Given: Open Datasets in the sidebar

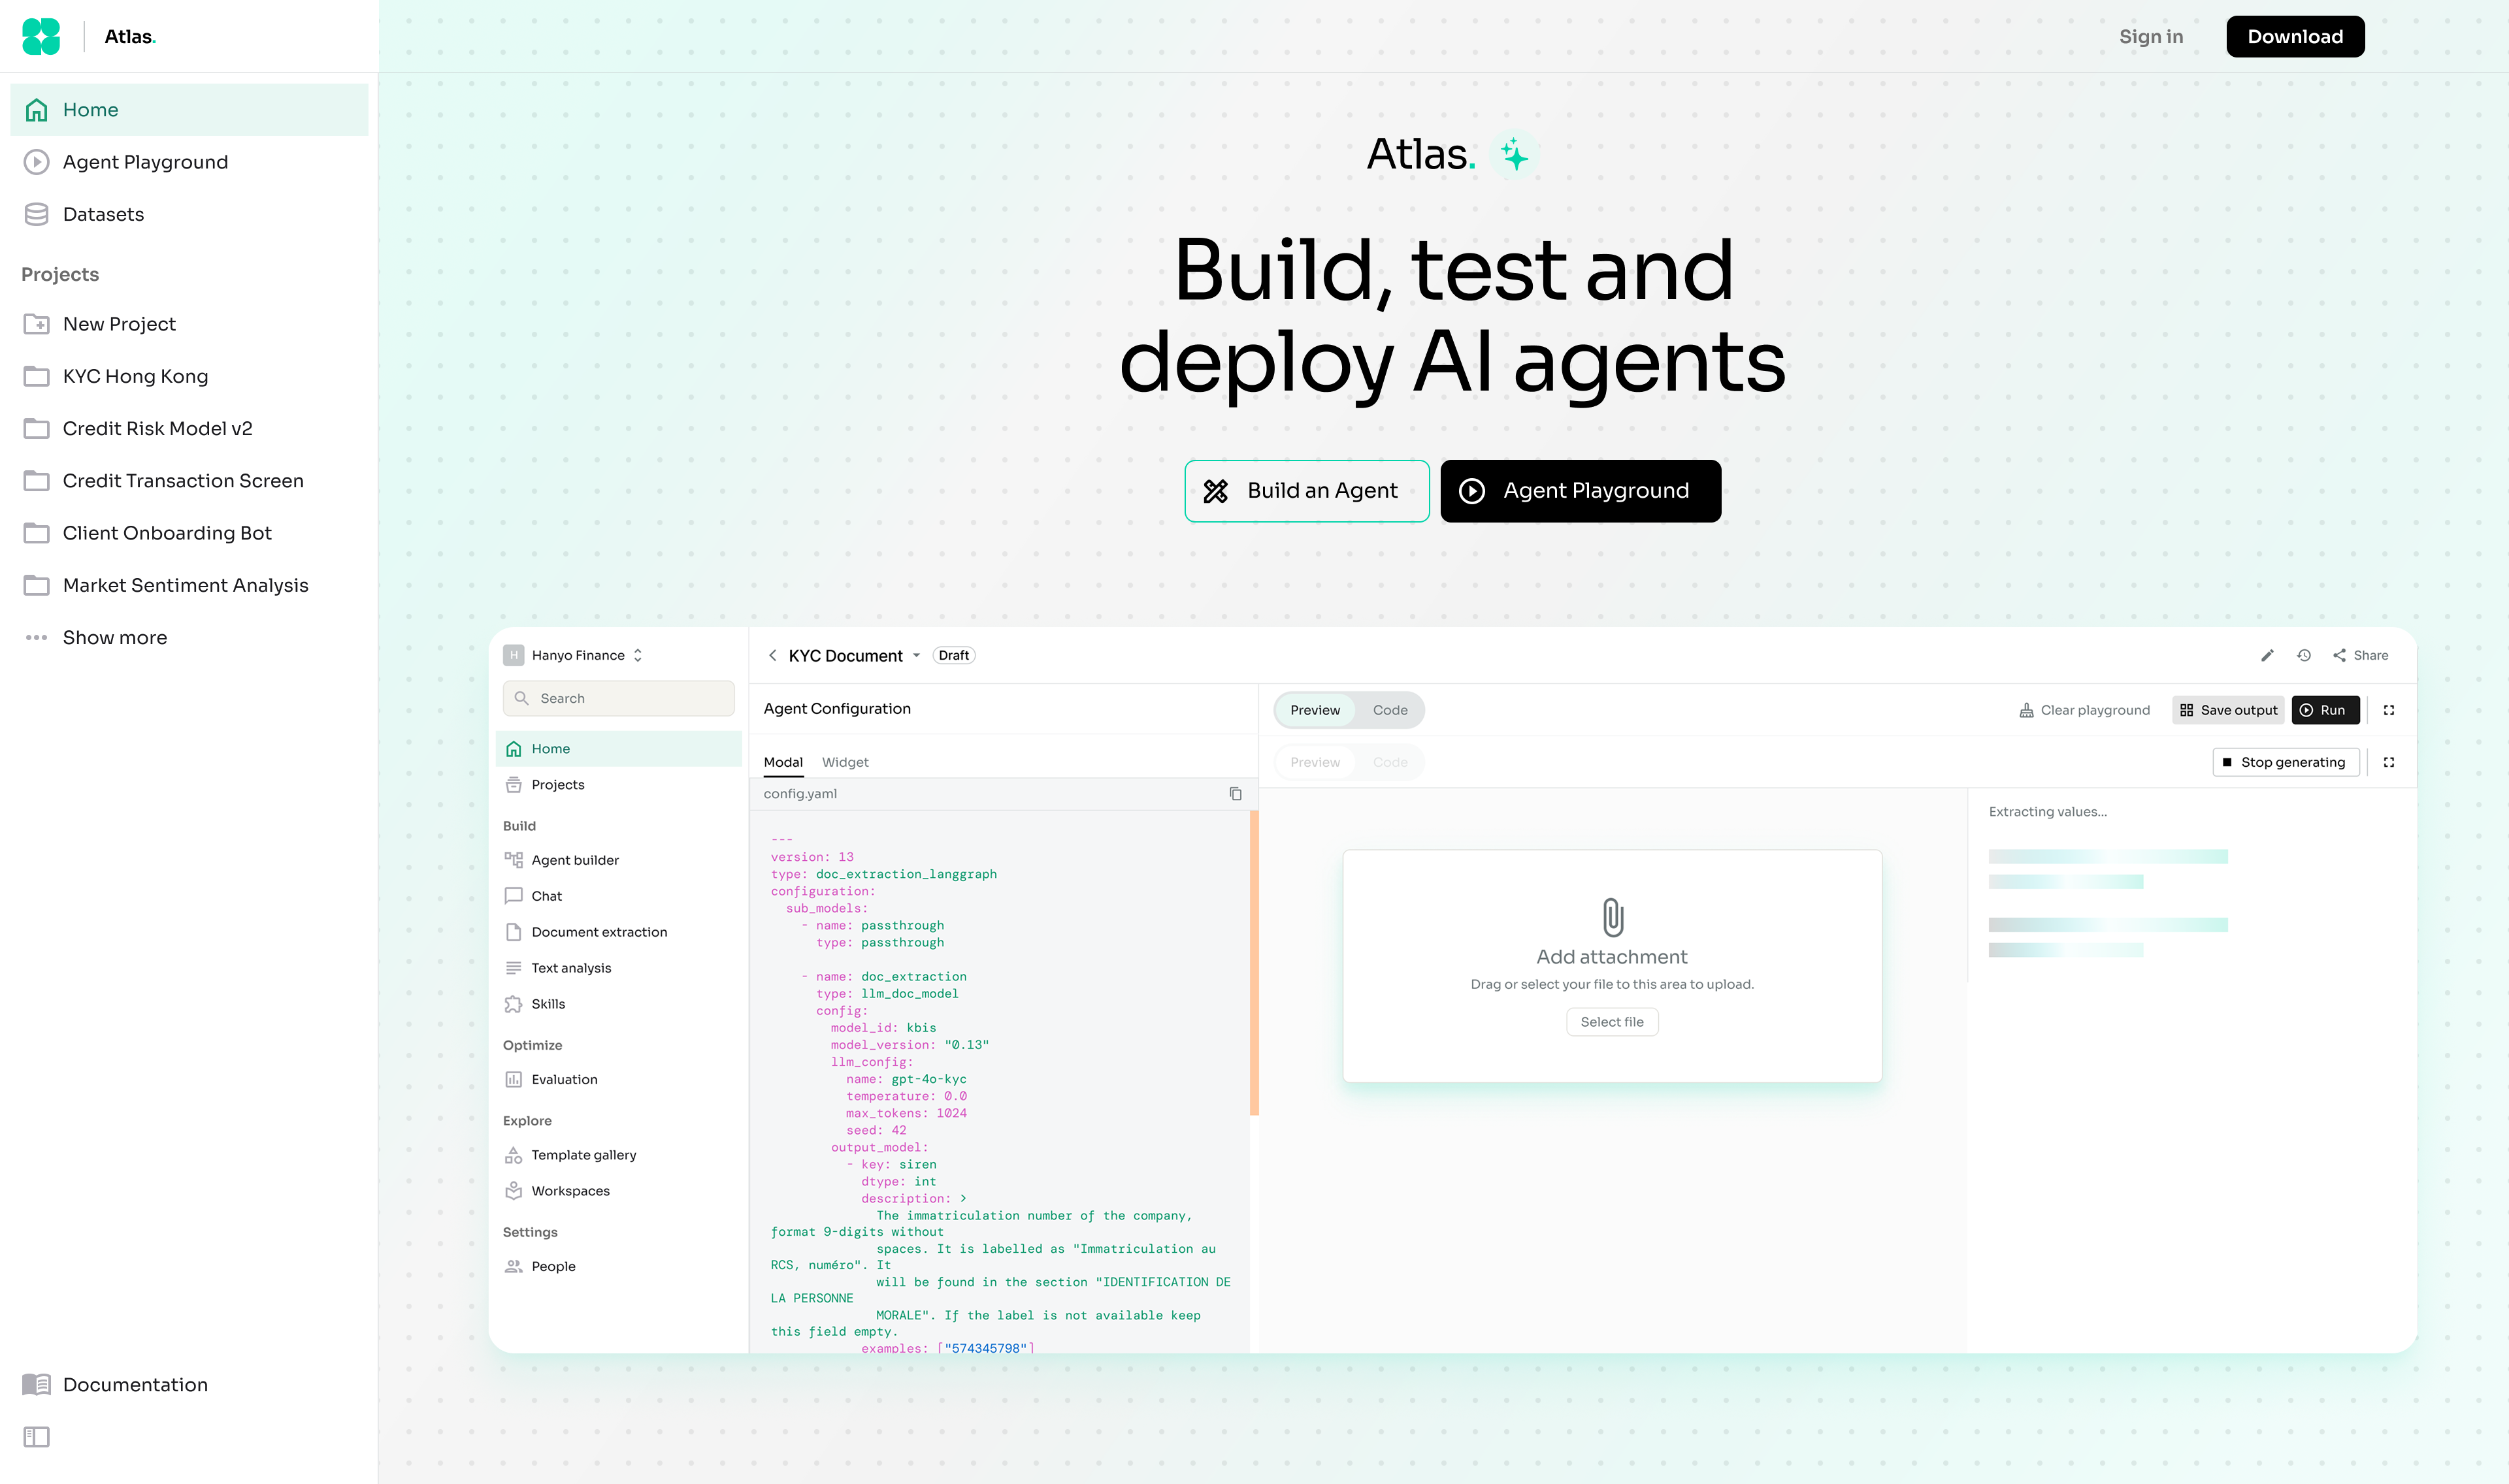Looking at the screenshot, I should 189,214.
